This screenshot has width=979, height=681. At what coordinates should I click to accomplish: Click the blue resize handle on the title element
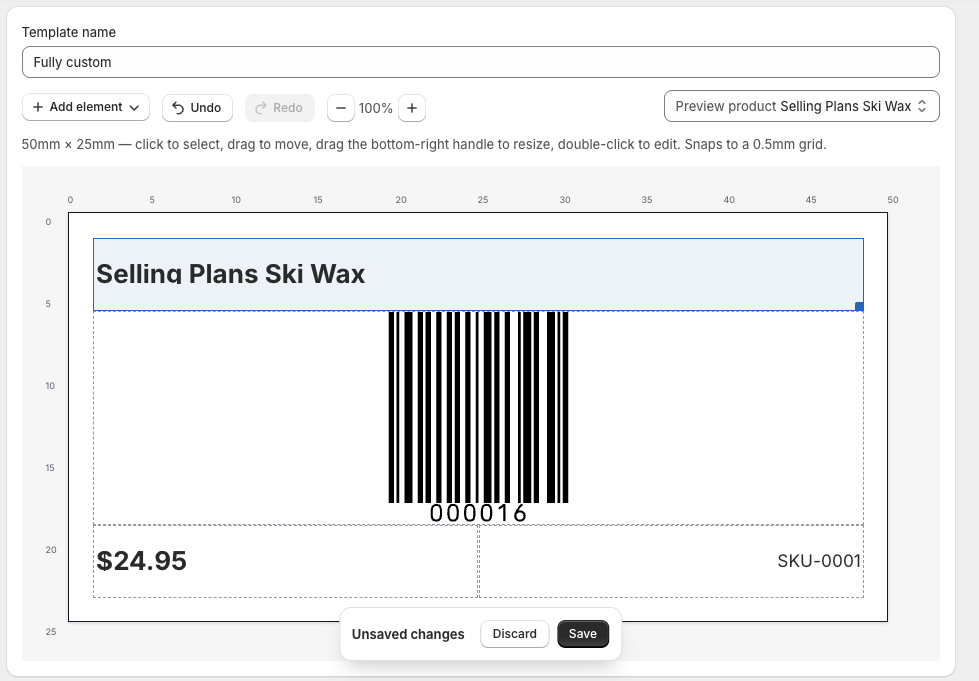pos(859,306)
